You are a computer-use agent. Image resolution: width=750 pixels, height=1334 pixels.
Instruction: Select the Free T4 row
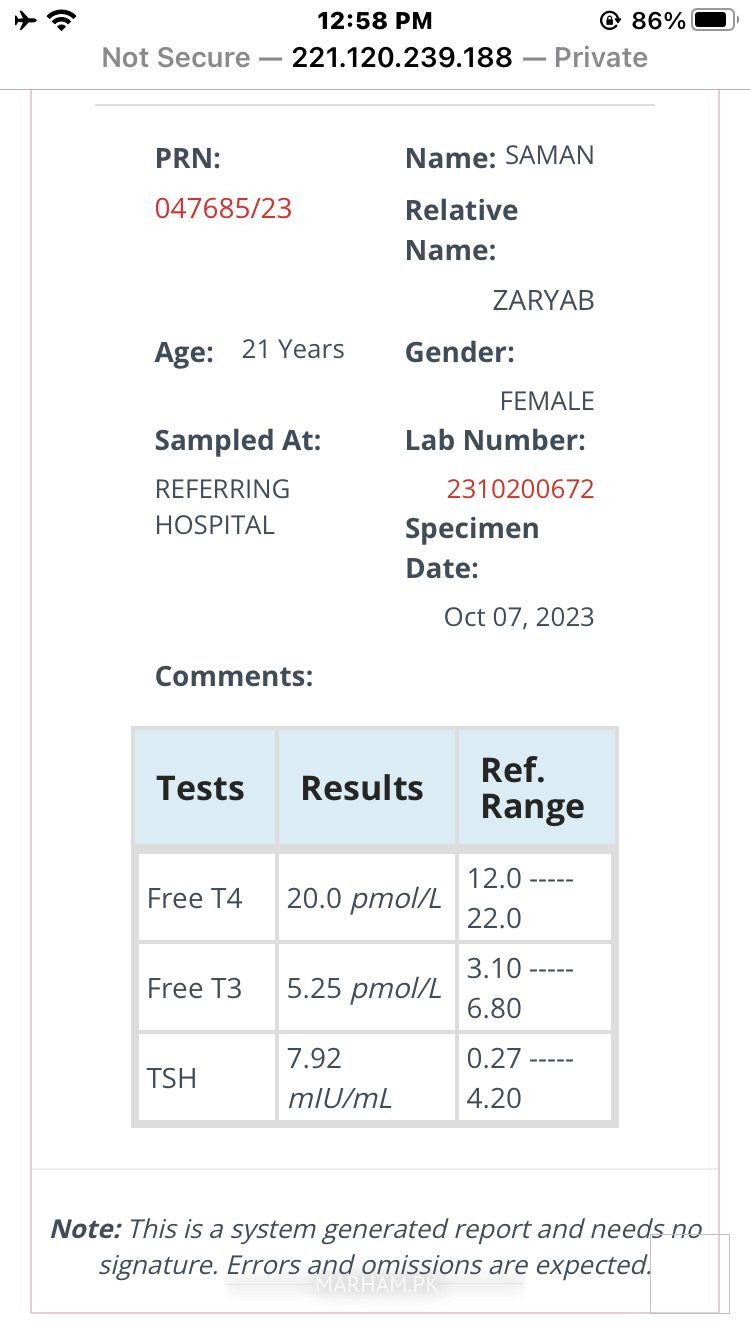click(375, 898)
